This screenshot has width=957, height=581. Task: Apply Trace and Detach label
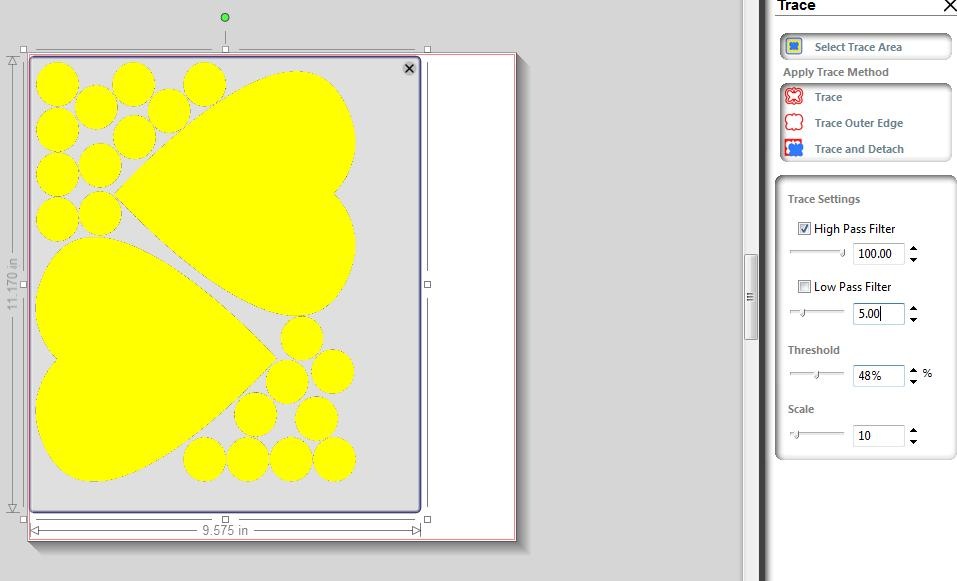coord(859,149)
